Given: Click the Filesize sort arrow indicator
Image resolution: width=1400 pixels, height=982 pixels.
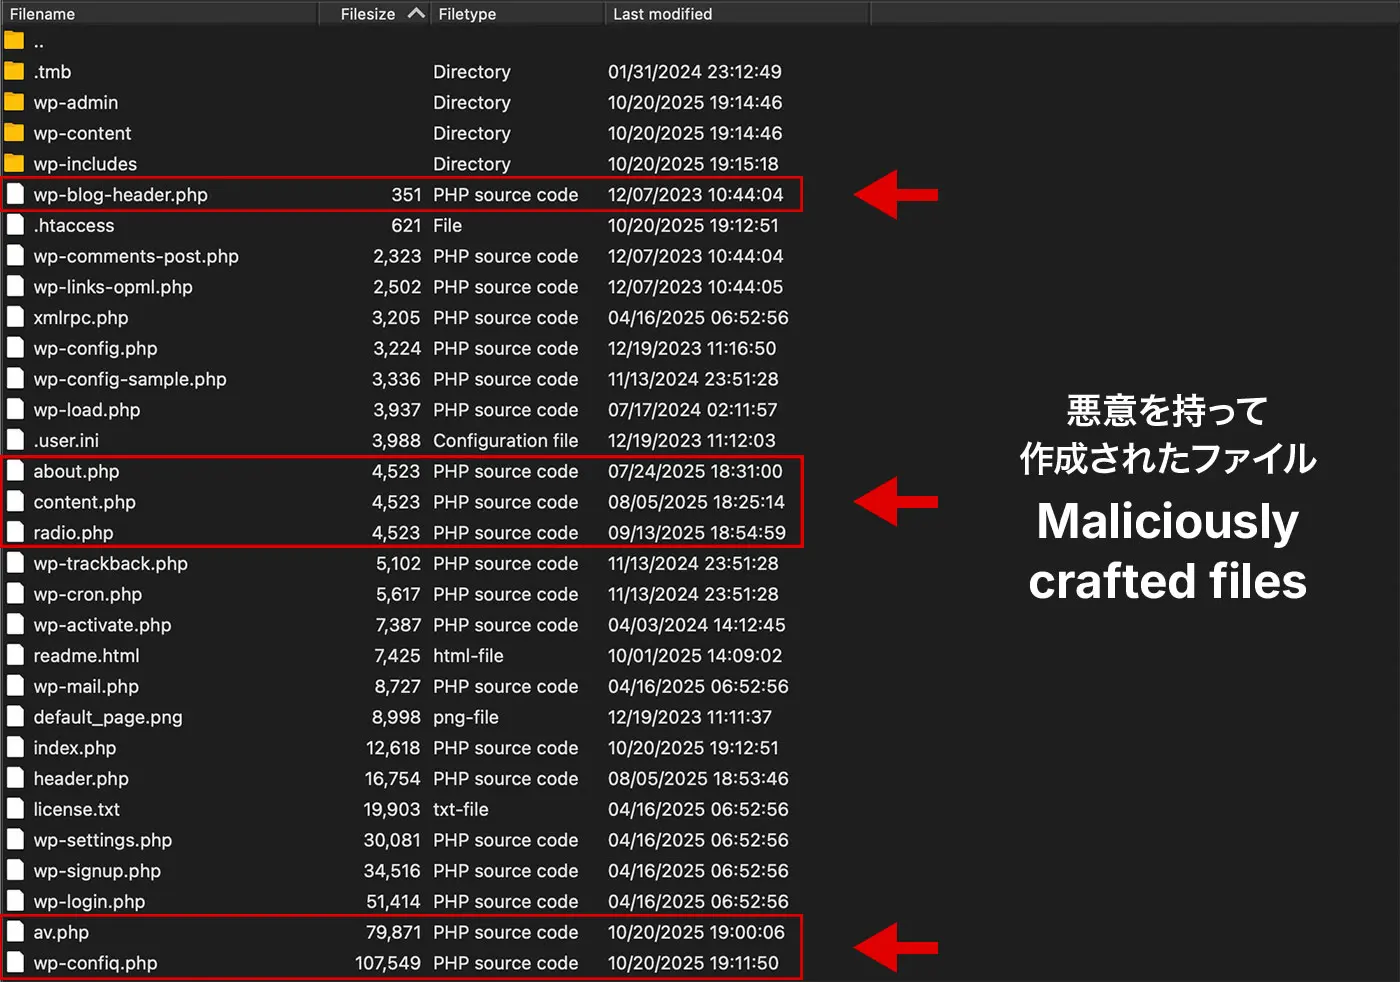Looking at the screenshot, I should pyautogui.click(x=416, y=13).
